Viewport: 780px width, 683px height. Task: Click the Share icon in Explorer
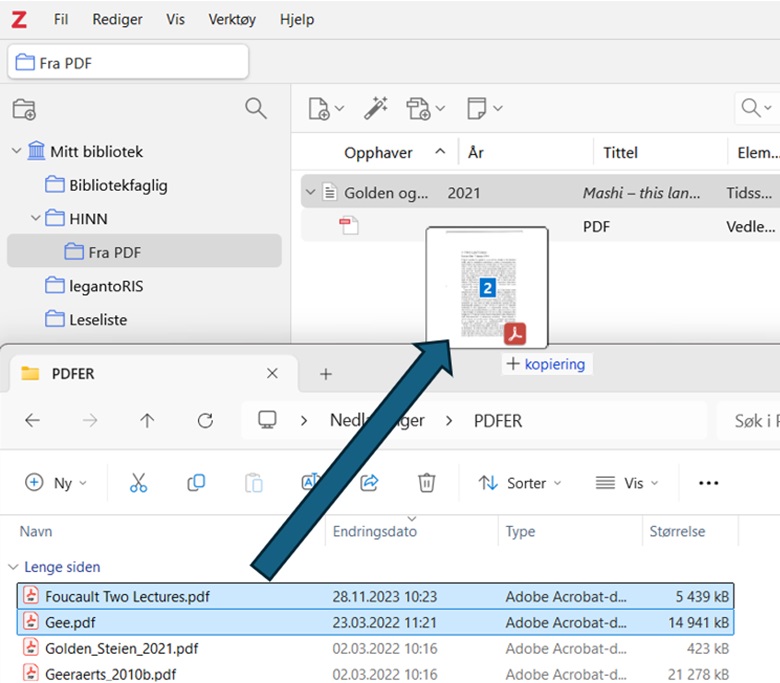point(369,483)
